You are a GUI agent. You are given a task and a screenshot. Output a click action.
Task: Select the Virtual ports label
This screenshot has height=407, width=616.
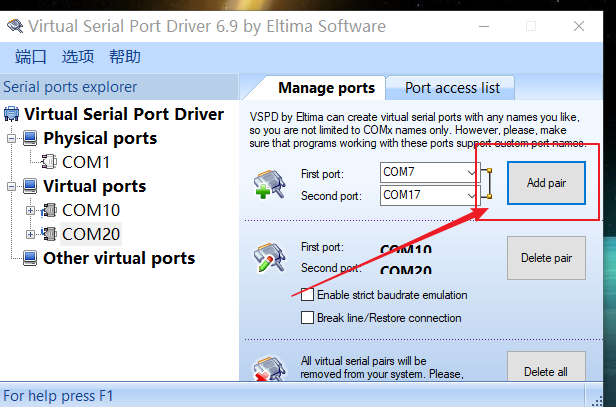point(95,186)
